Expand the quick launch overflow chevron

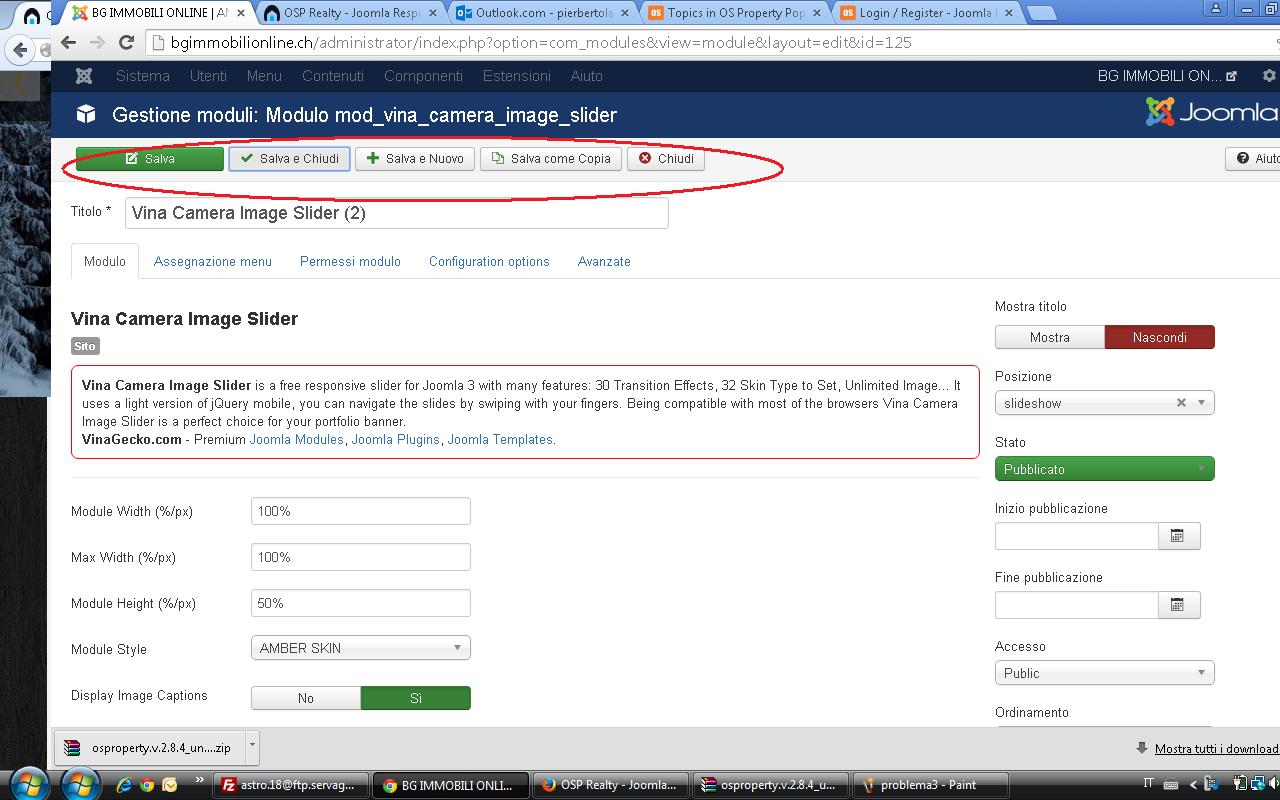[199, 780]
